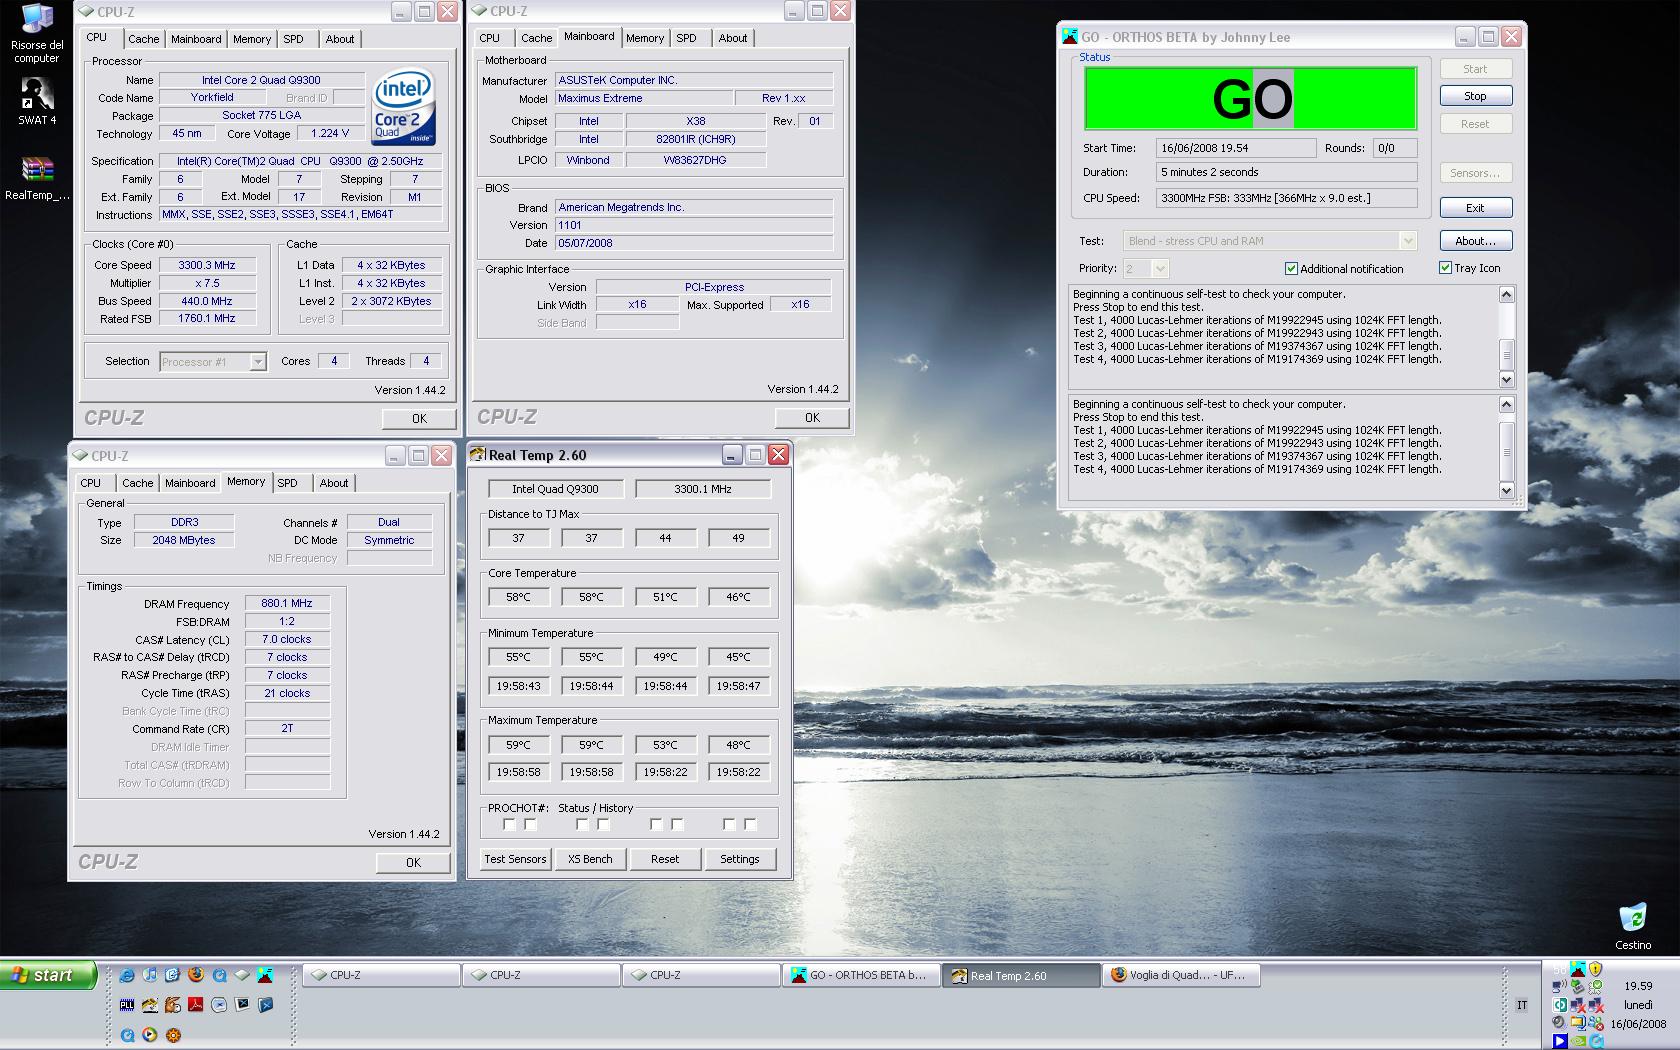The image size is (1680, 1050).
Task: Launch Internet Explorer from quick launch
Action: point(126,975)
